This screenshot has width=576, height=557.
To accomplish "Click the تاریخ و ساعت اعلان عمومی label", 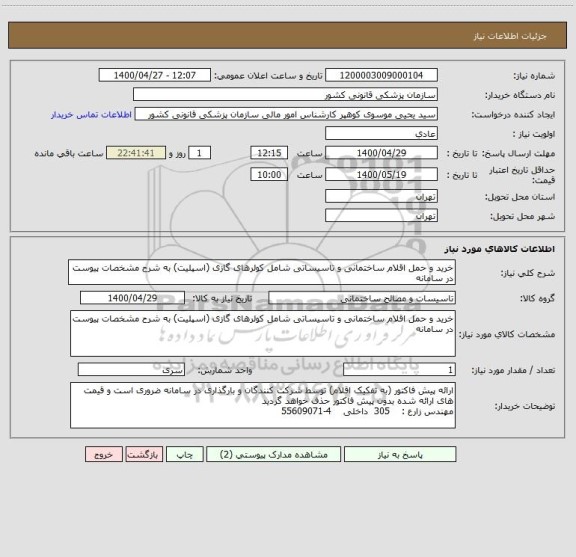I will 269,76.
